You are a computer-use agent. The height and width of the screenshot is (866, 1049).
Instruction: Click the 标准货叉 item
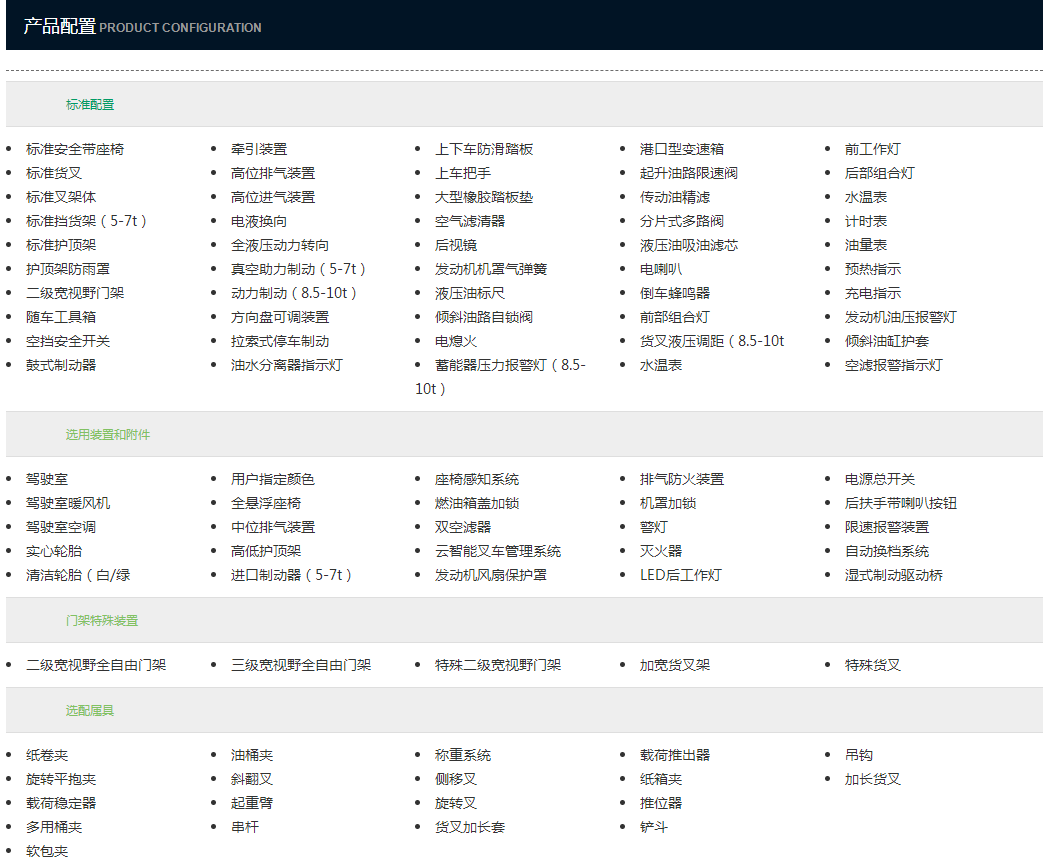54,173
